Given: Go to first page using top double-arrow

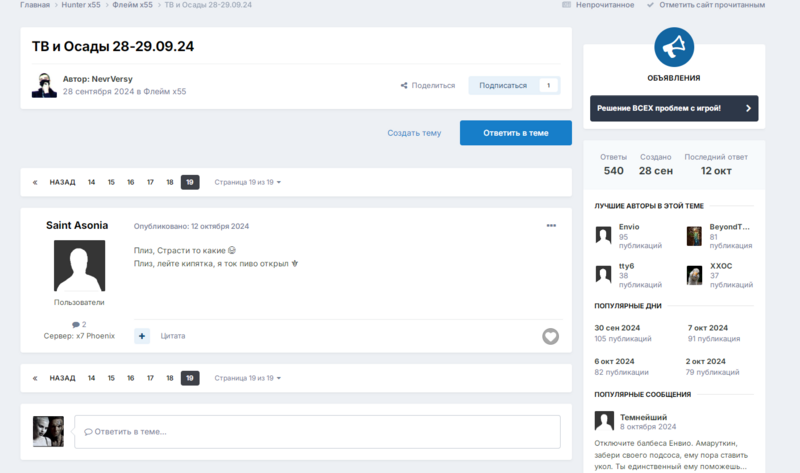Looking at the screenshot, I should click(x=35, y=182).
